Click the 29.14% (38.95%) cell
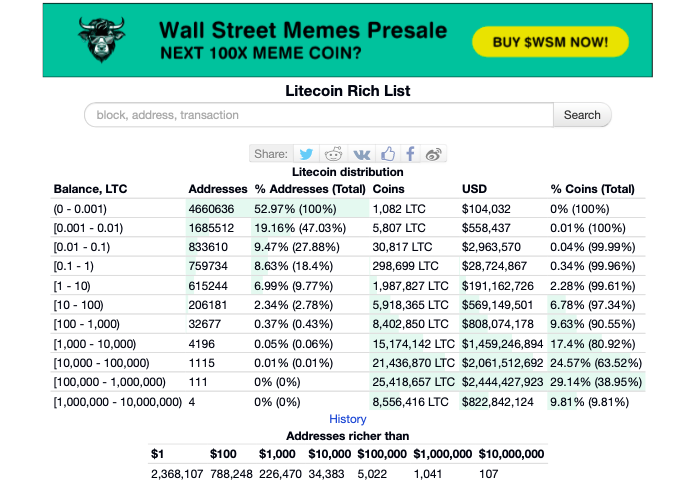Image resolution: width=688 pixels, height=491 pixels. (x=596, y=382)
